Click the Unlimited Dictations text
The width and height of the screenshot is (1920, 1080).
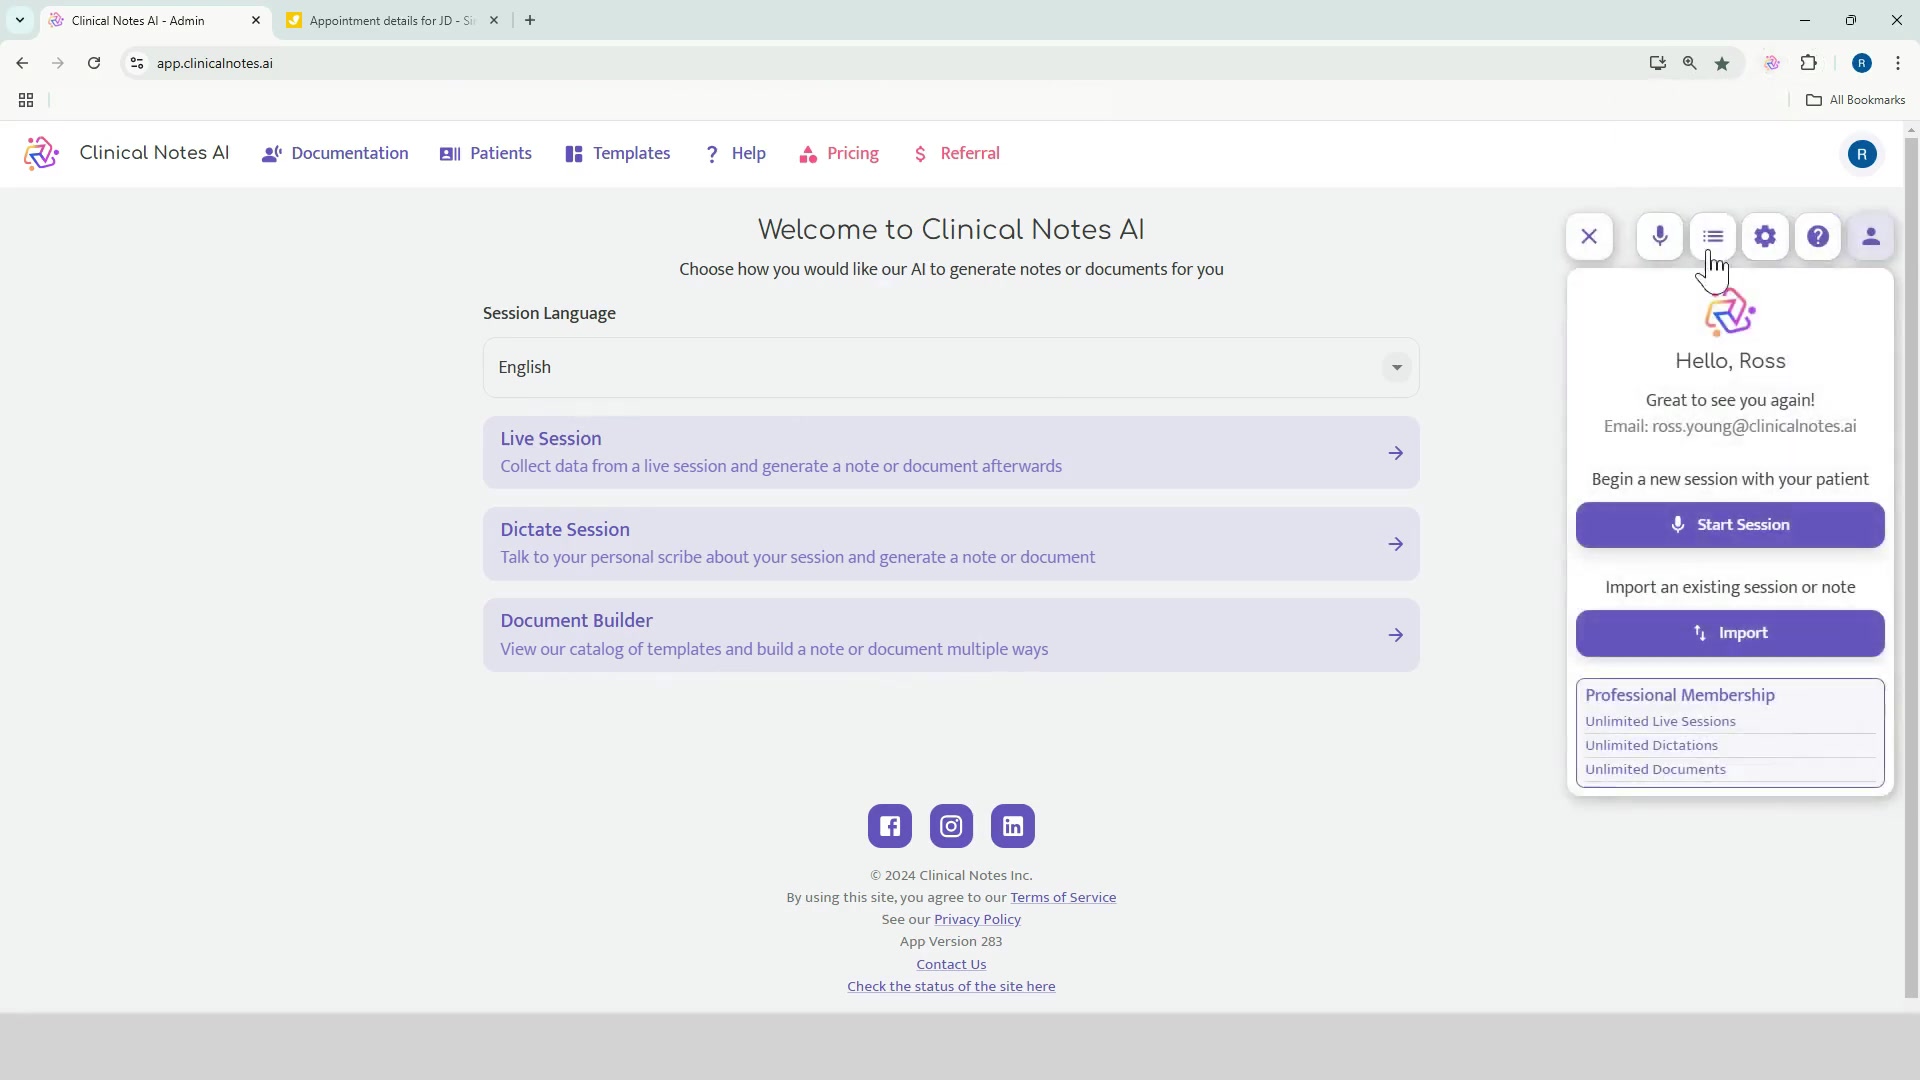(x=1651, y=745)
